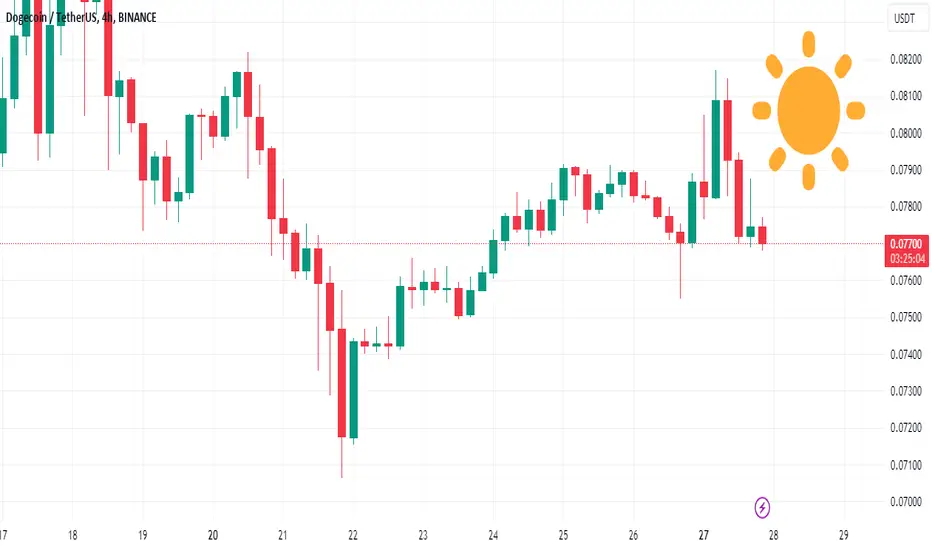Click date 22 on time axis
932x550 pixels.
click(353, 535)
